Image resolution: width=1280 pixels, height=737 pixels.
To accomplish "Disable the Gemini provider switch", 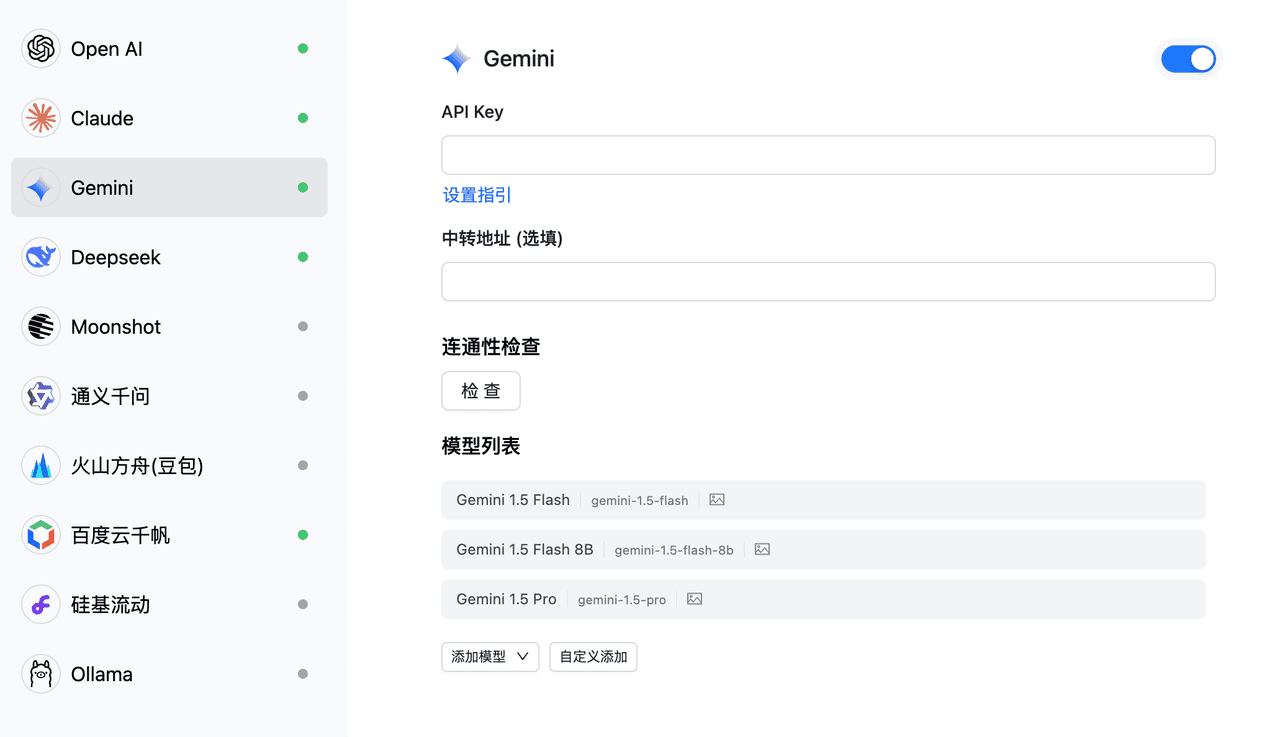I will click(x=1188, y=59).
